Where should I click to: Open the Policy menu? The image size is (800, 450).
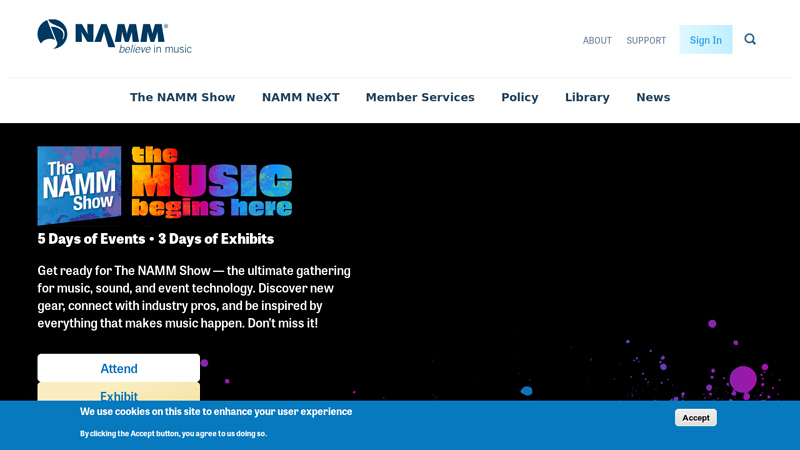click(519, 97)
